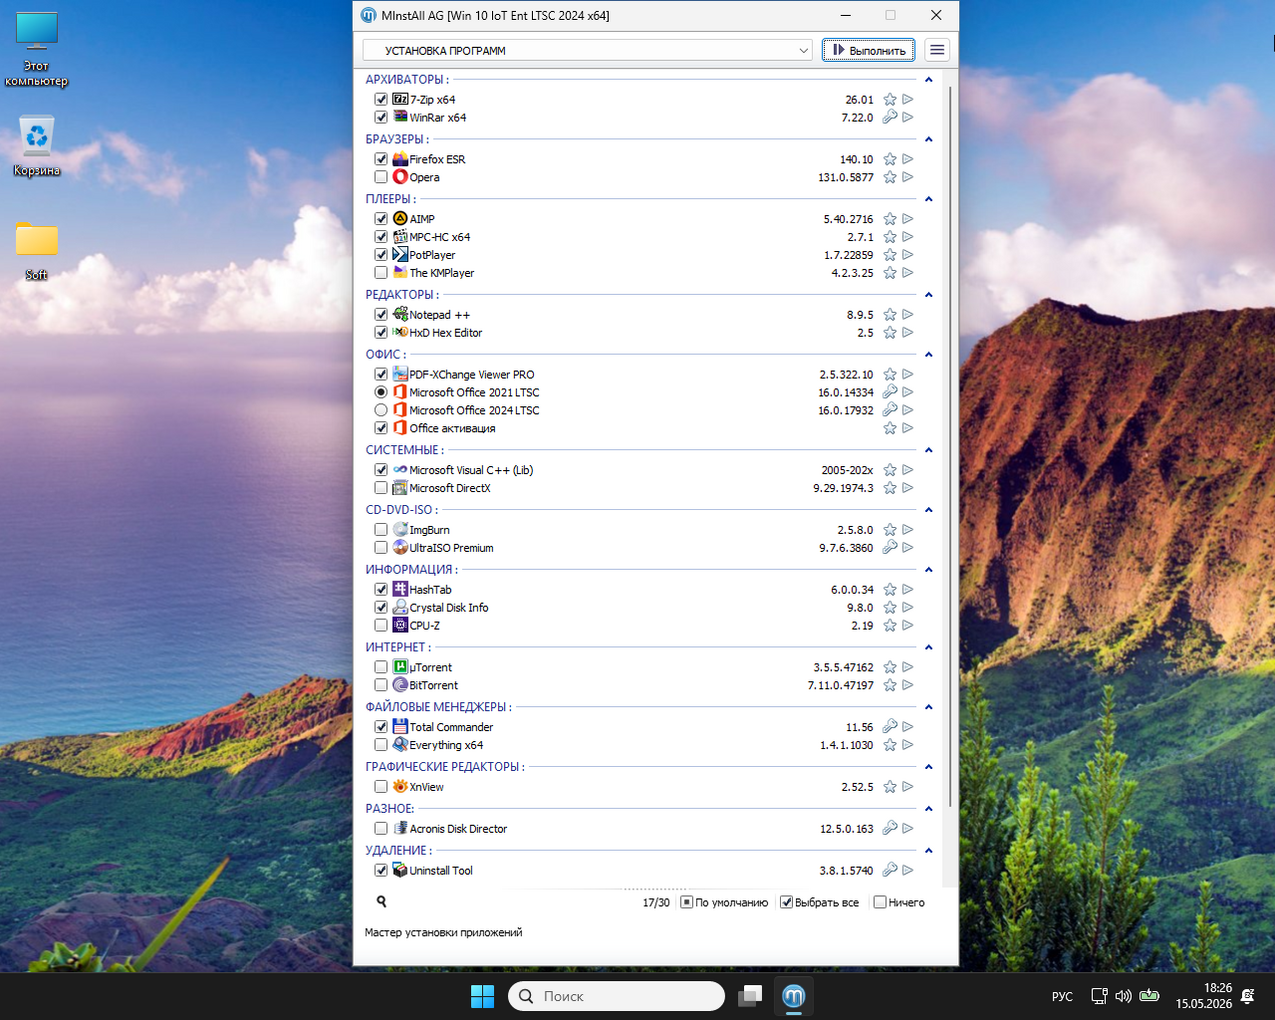
Task: Click the star icon in AIMP row
Action: coord(890,219)
